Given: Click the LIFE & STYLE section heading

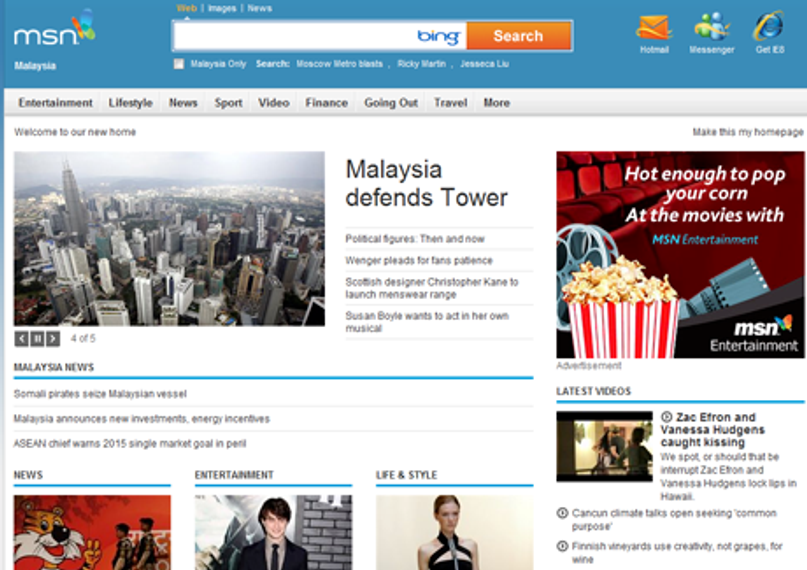Looking at the screenshot, I should (x=407, y=475).
